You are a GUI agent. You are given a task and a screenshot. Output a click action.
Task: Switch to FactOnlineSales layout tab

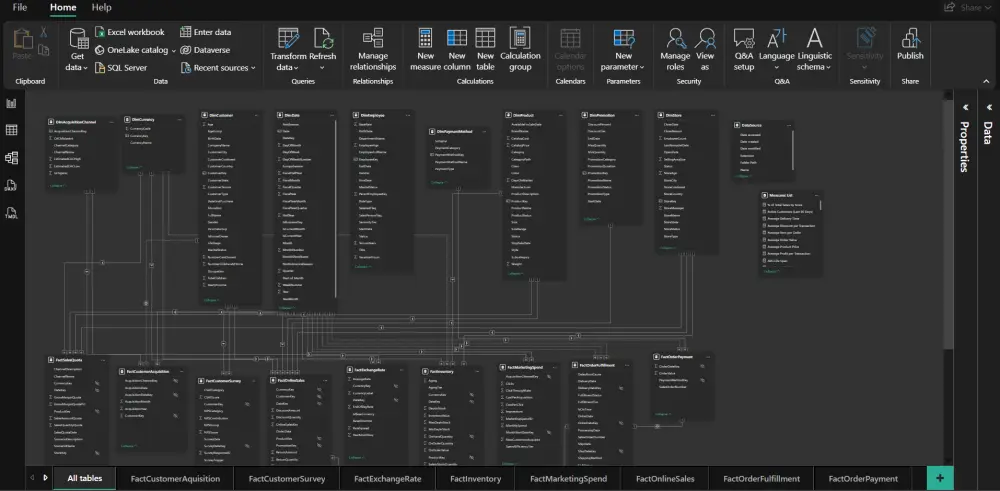pos(665,478)
